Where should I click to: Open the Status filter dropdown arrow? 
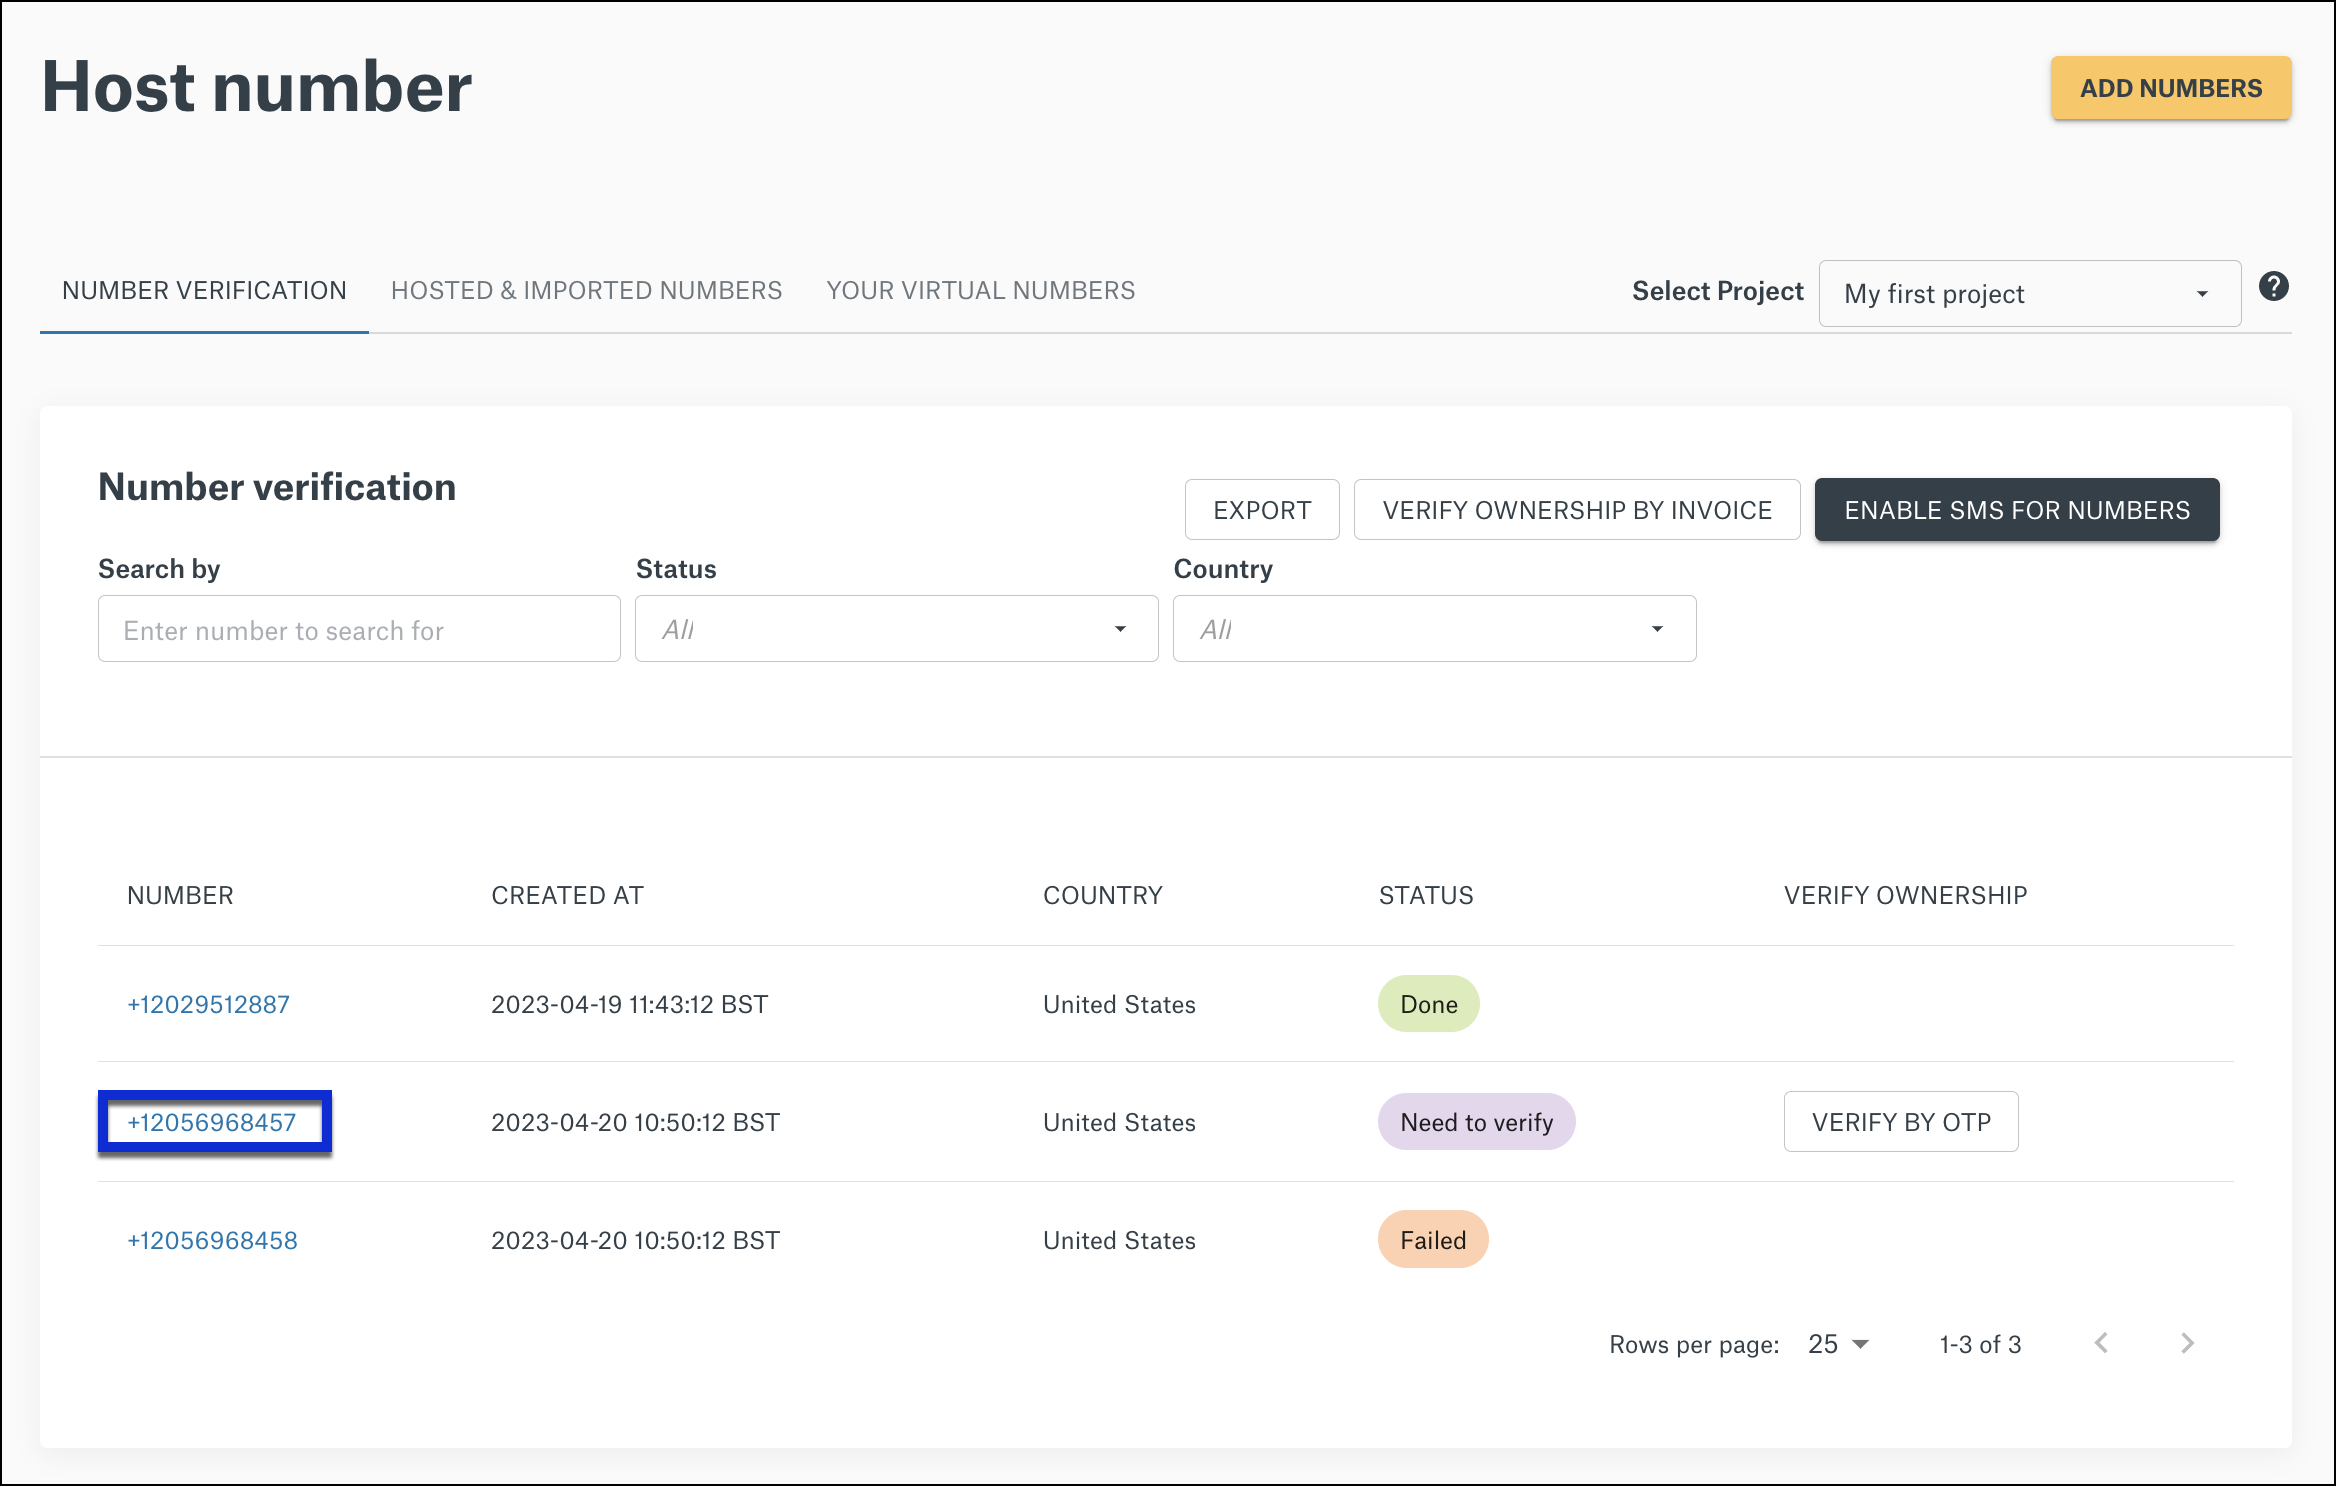[x=1119, y=629]
